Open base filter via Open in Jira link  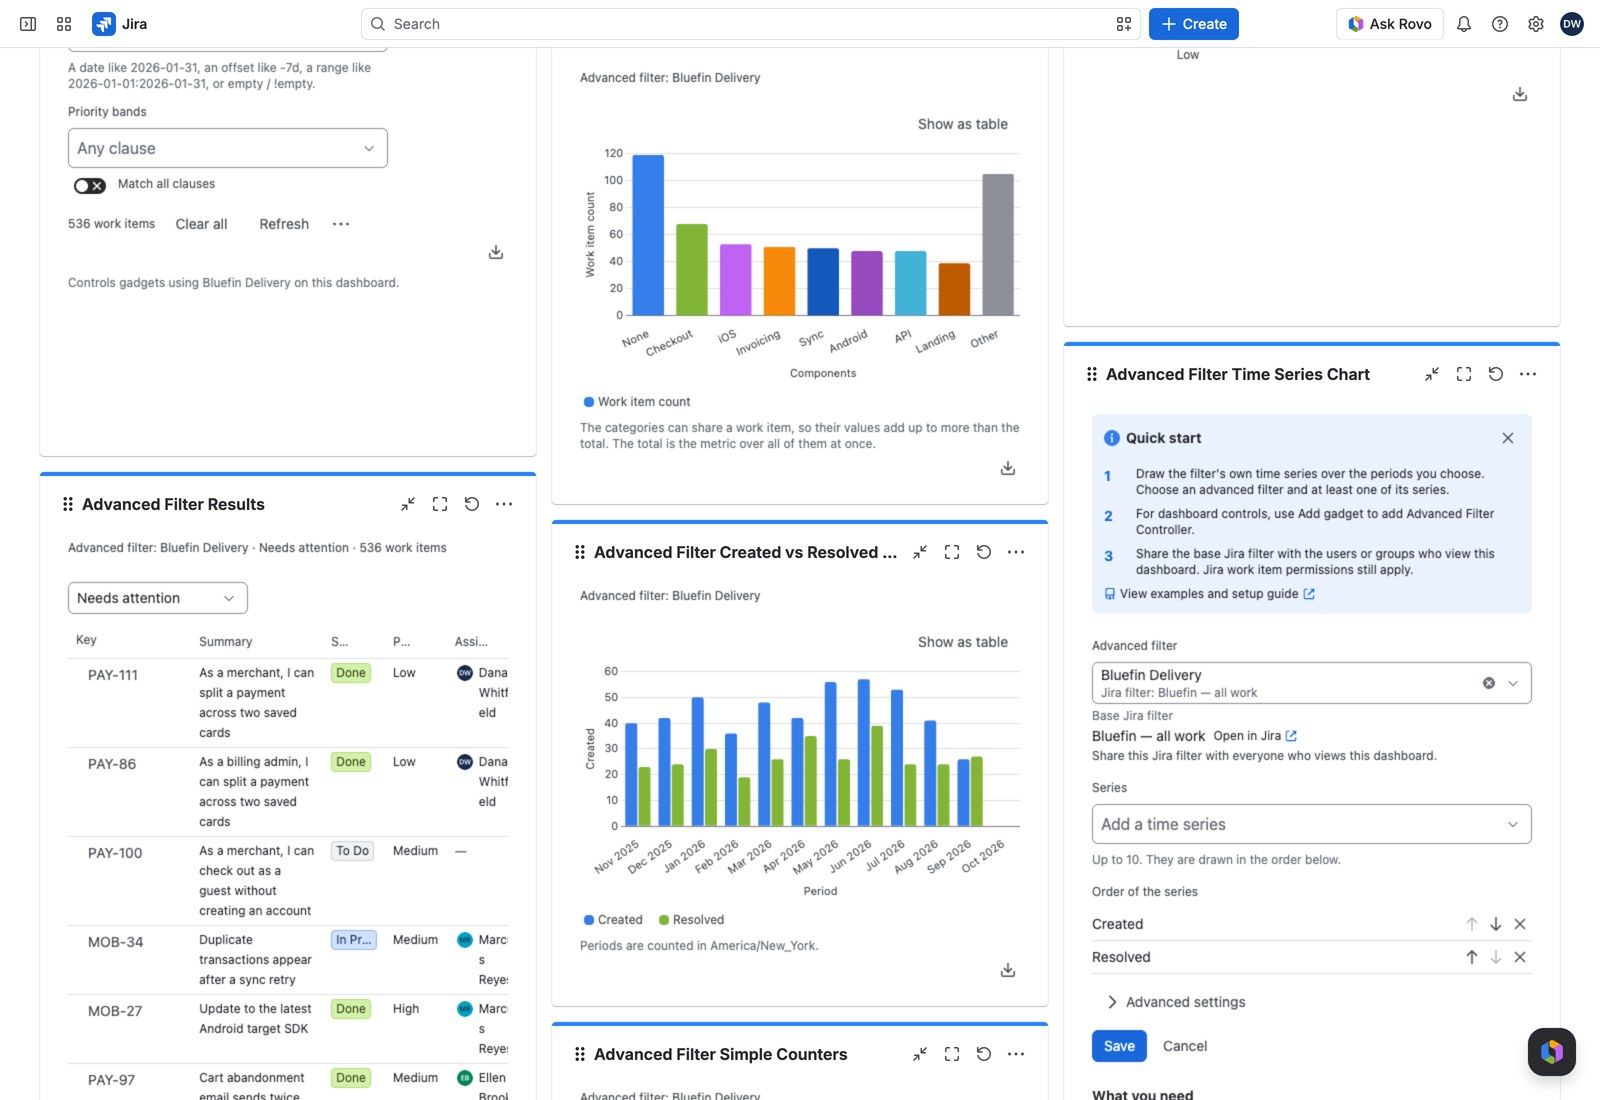(1255, 736)
